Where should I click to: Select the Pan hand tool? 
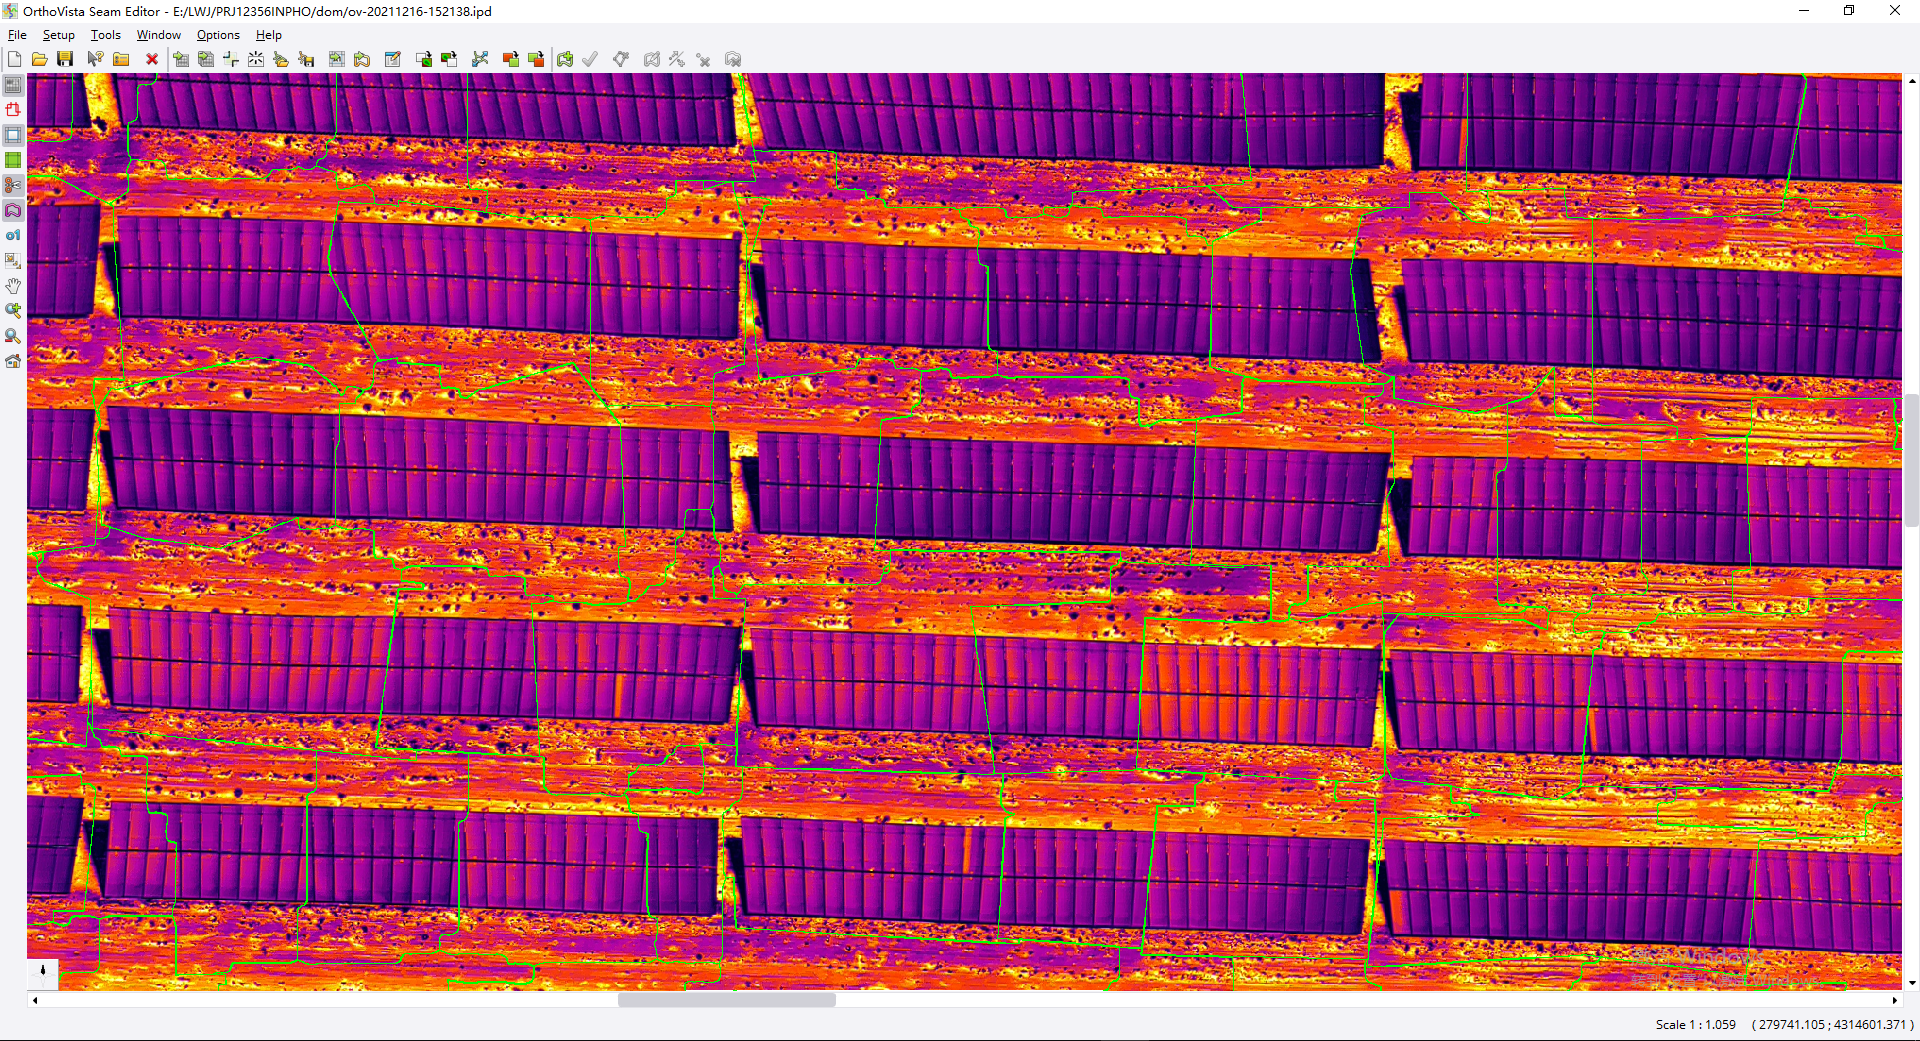(13, 286)
